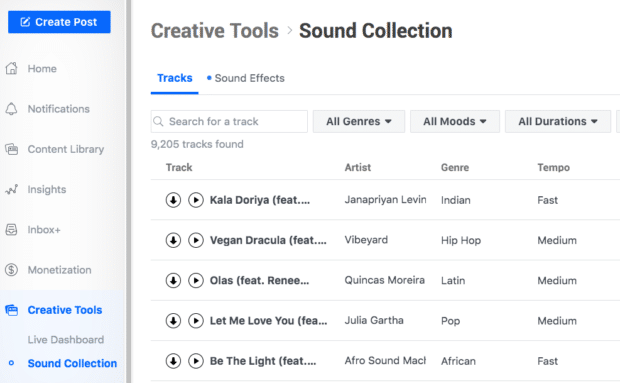Screen dimensions: 620x383
Task: Click the Hip Hop genre cell
Action: coord(461,240)
